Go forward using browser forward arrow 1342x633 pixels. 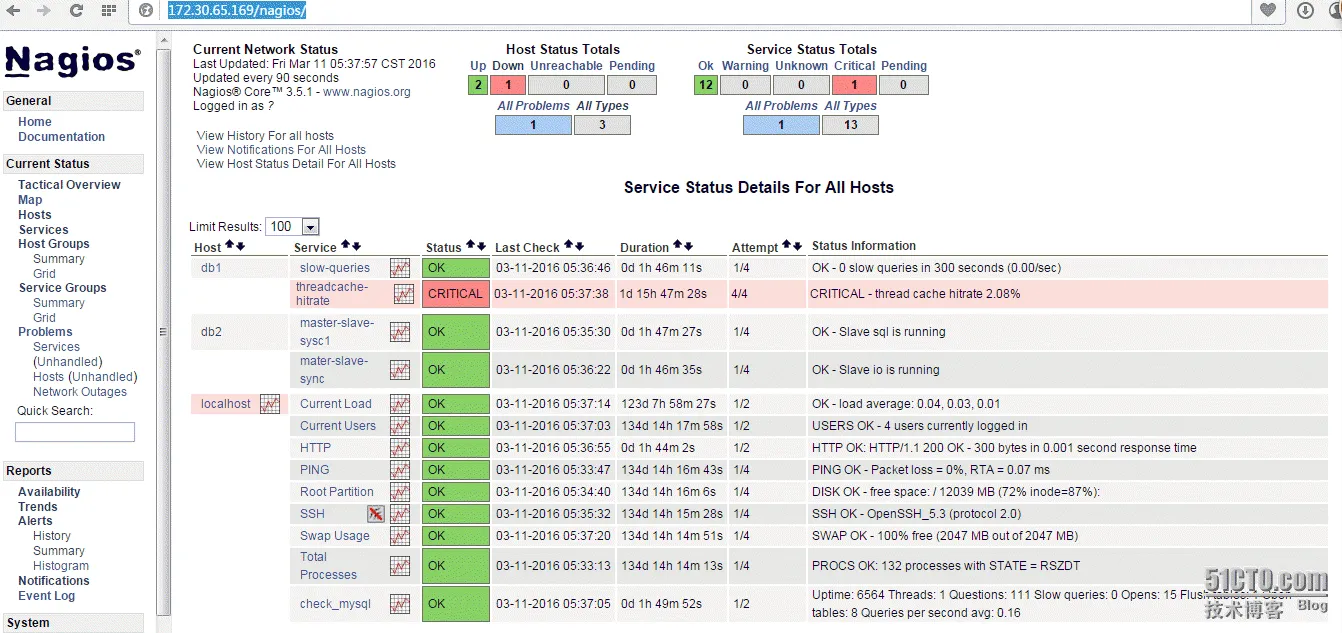(x=43, y=11)
